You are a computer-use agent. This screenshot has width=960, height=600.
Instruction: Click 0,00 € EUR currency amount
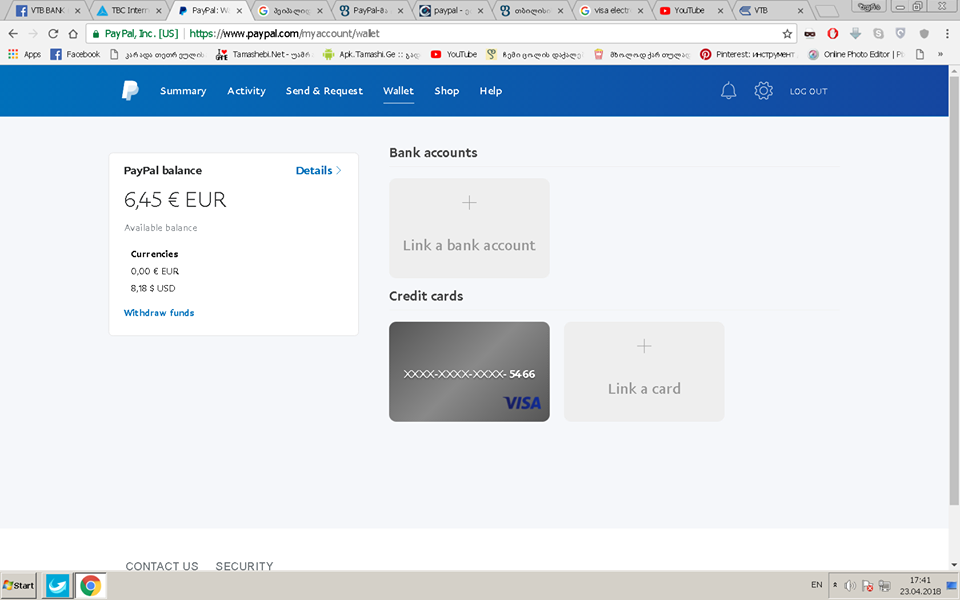click(x=155, y=271)
